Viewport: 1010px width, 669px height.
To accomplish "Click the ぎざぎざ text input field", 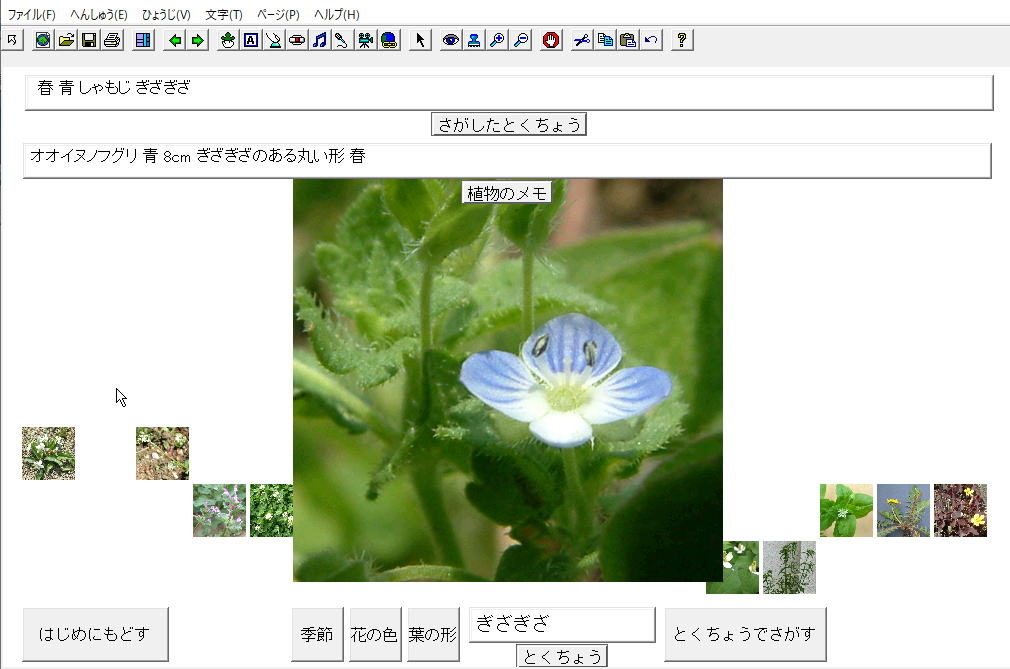I will [x=561, y=625].
